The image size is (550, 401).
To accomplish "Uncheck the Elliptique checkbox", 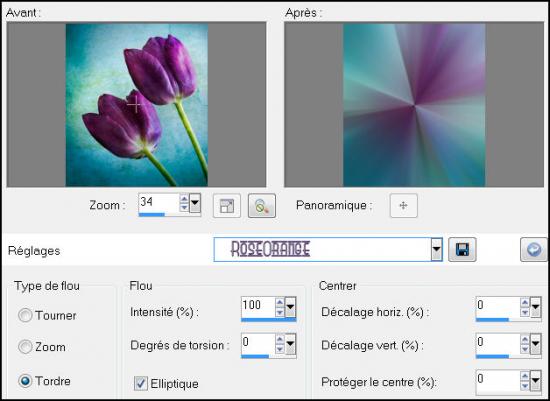I will tap(141, 383).
